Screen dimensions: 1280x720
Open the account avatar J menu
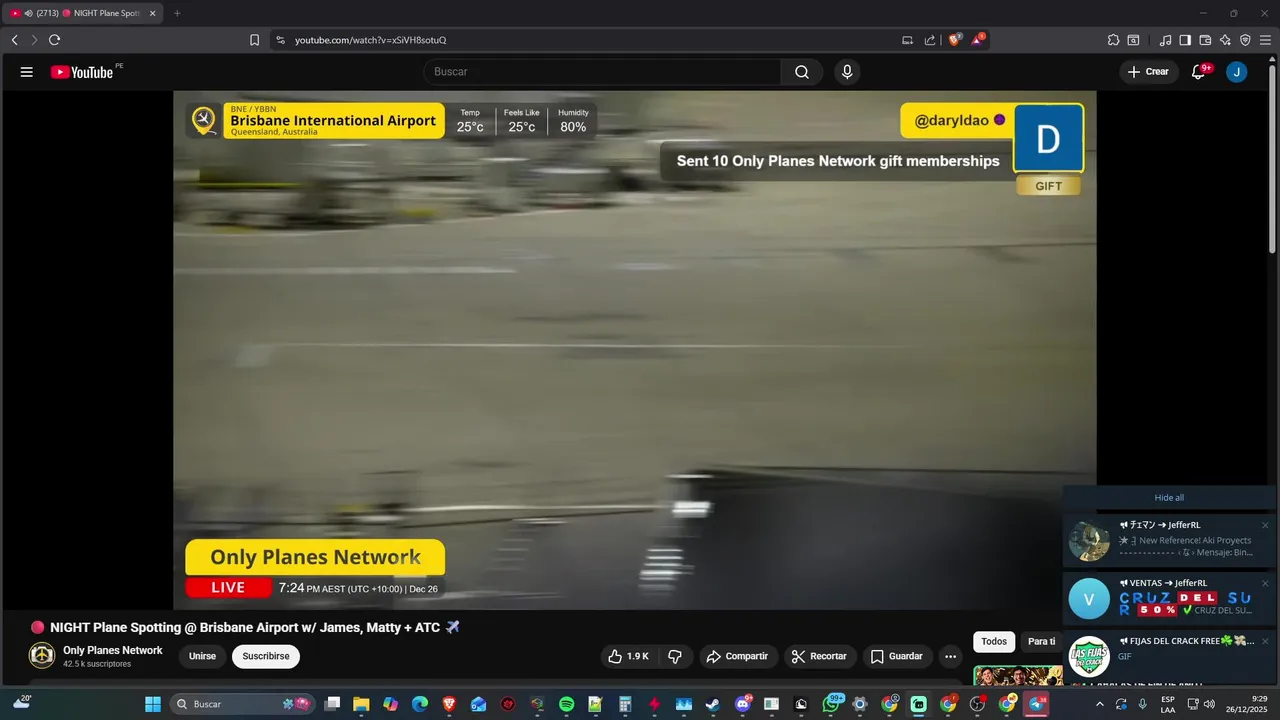click(x=1236, y=72)
